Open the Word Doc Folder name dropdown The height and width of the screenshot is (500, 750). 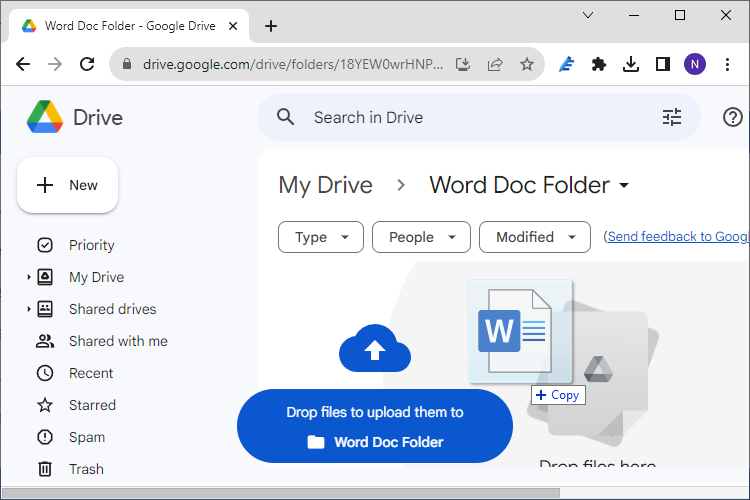point(625,186)
